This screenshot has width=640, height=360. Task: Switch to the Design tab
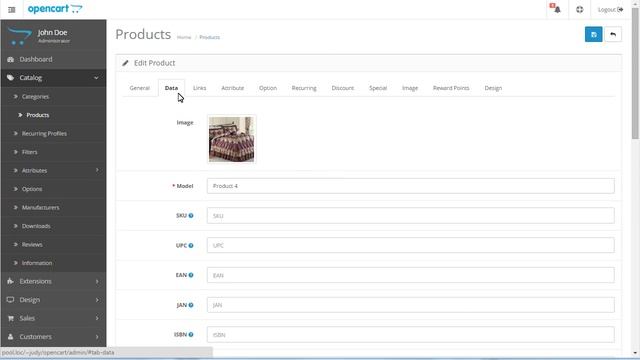click(x=493, y=88)
